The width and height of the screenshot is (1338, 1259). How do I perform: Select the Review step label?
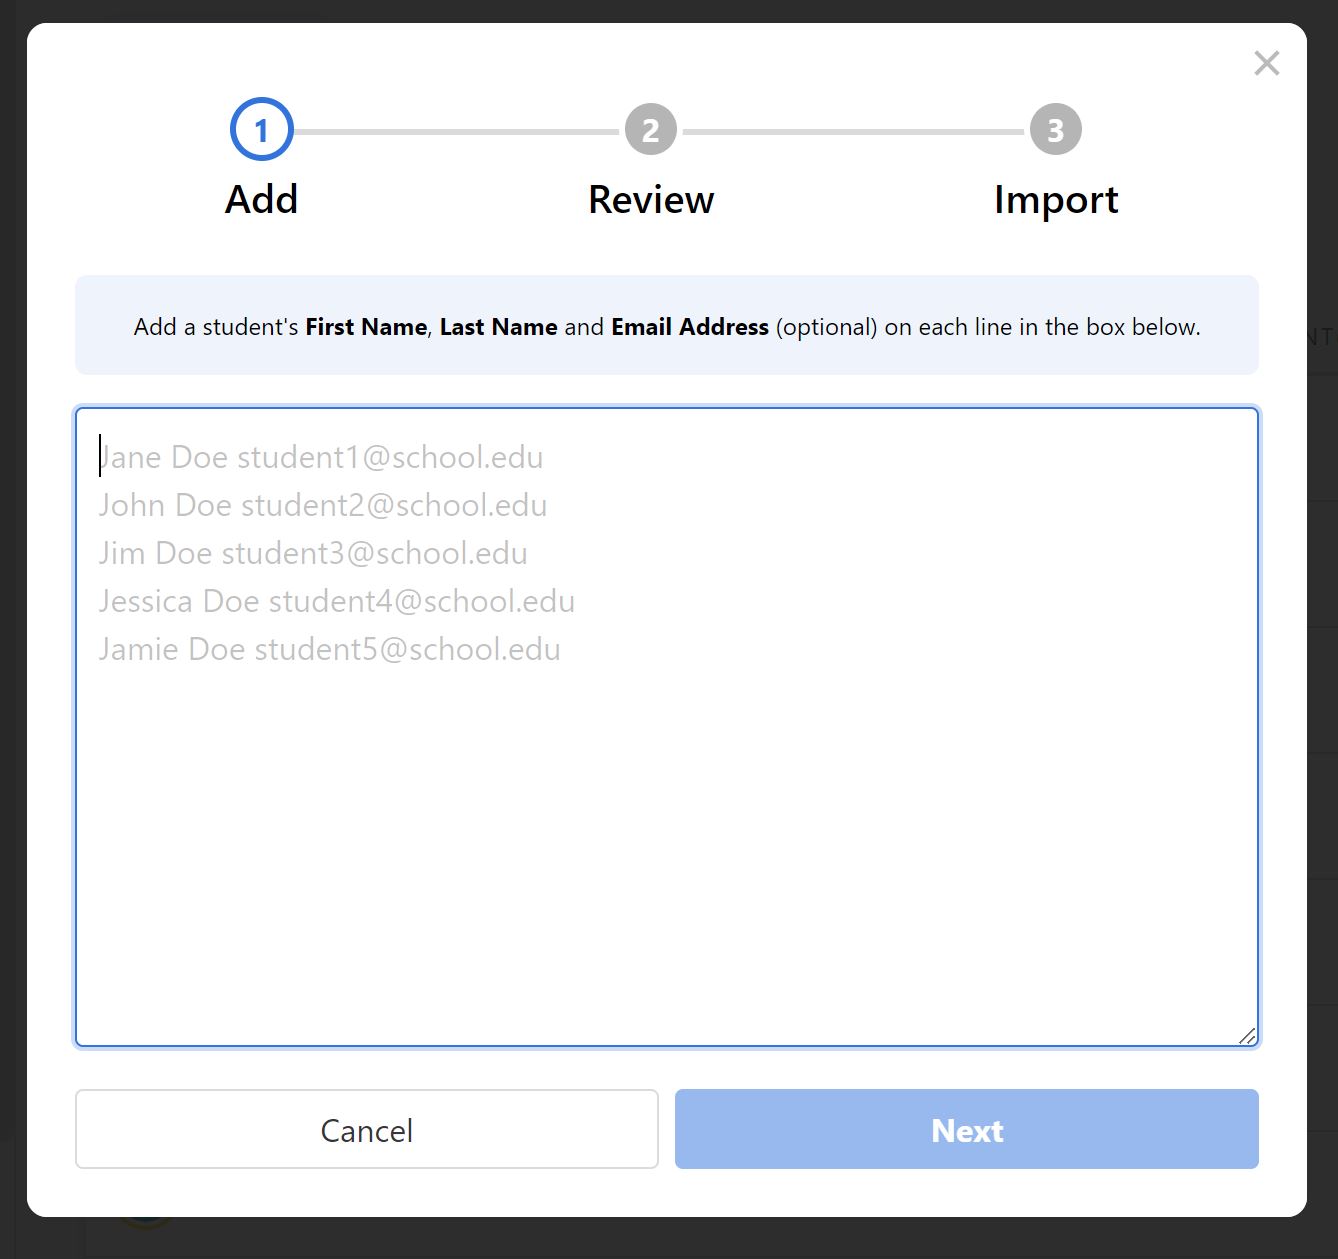point(651,199)
